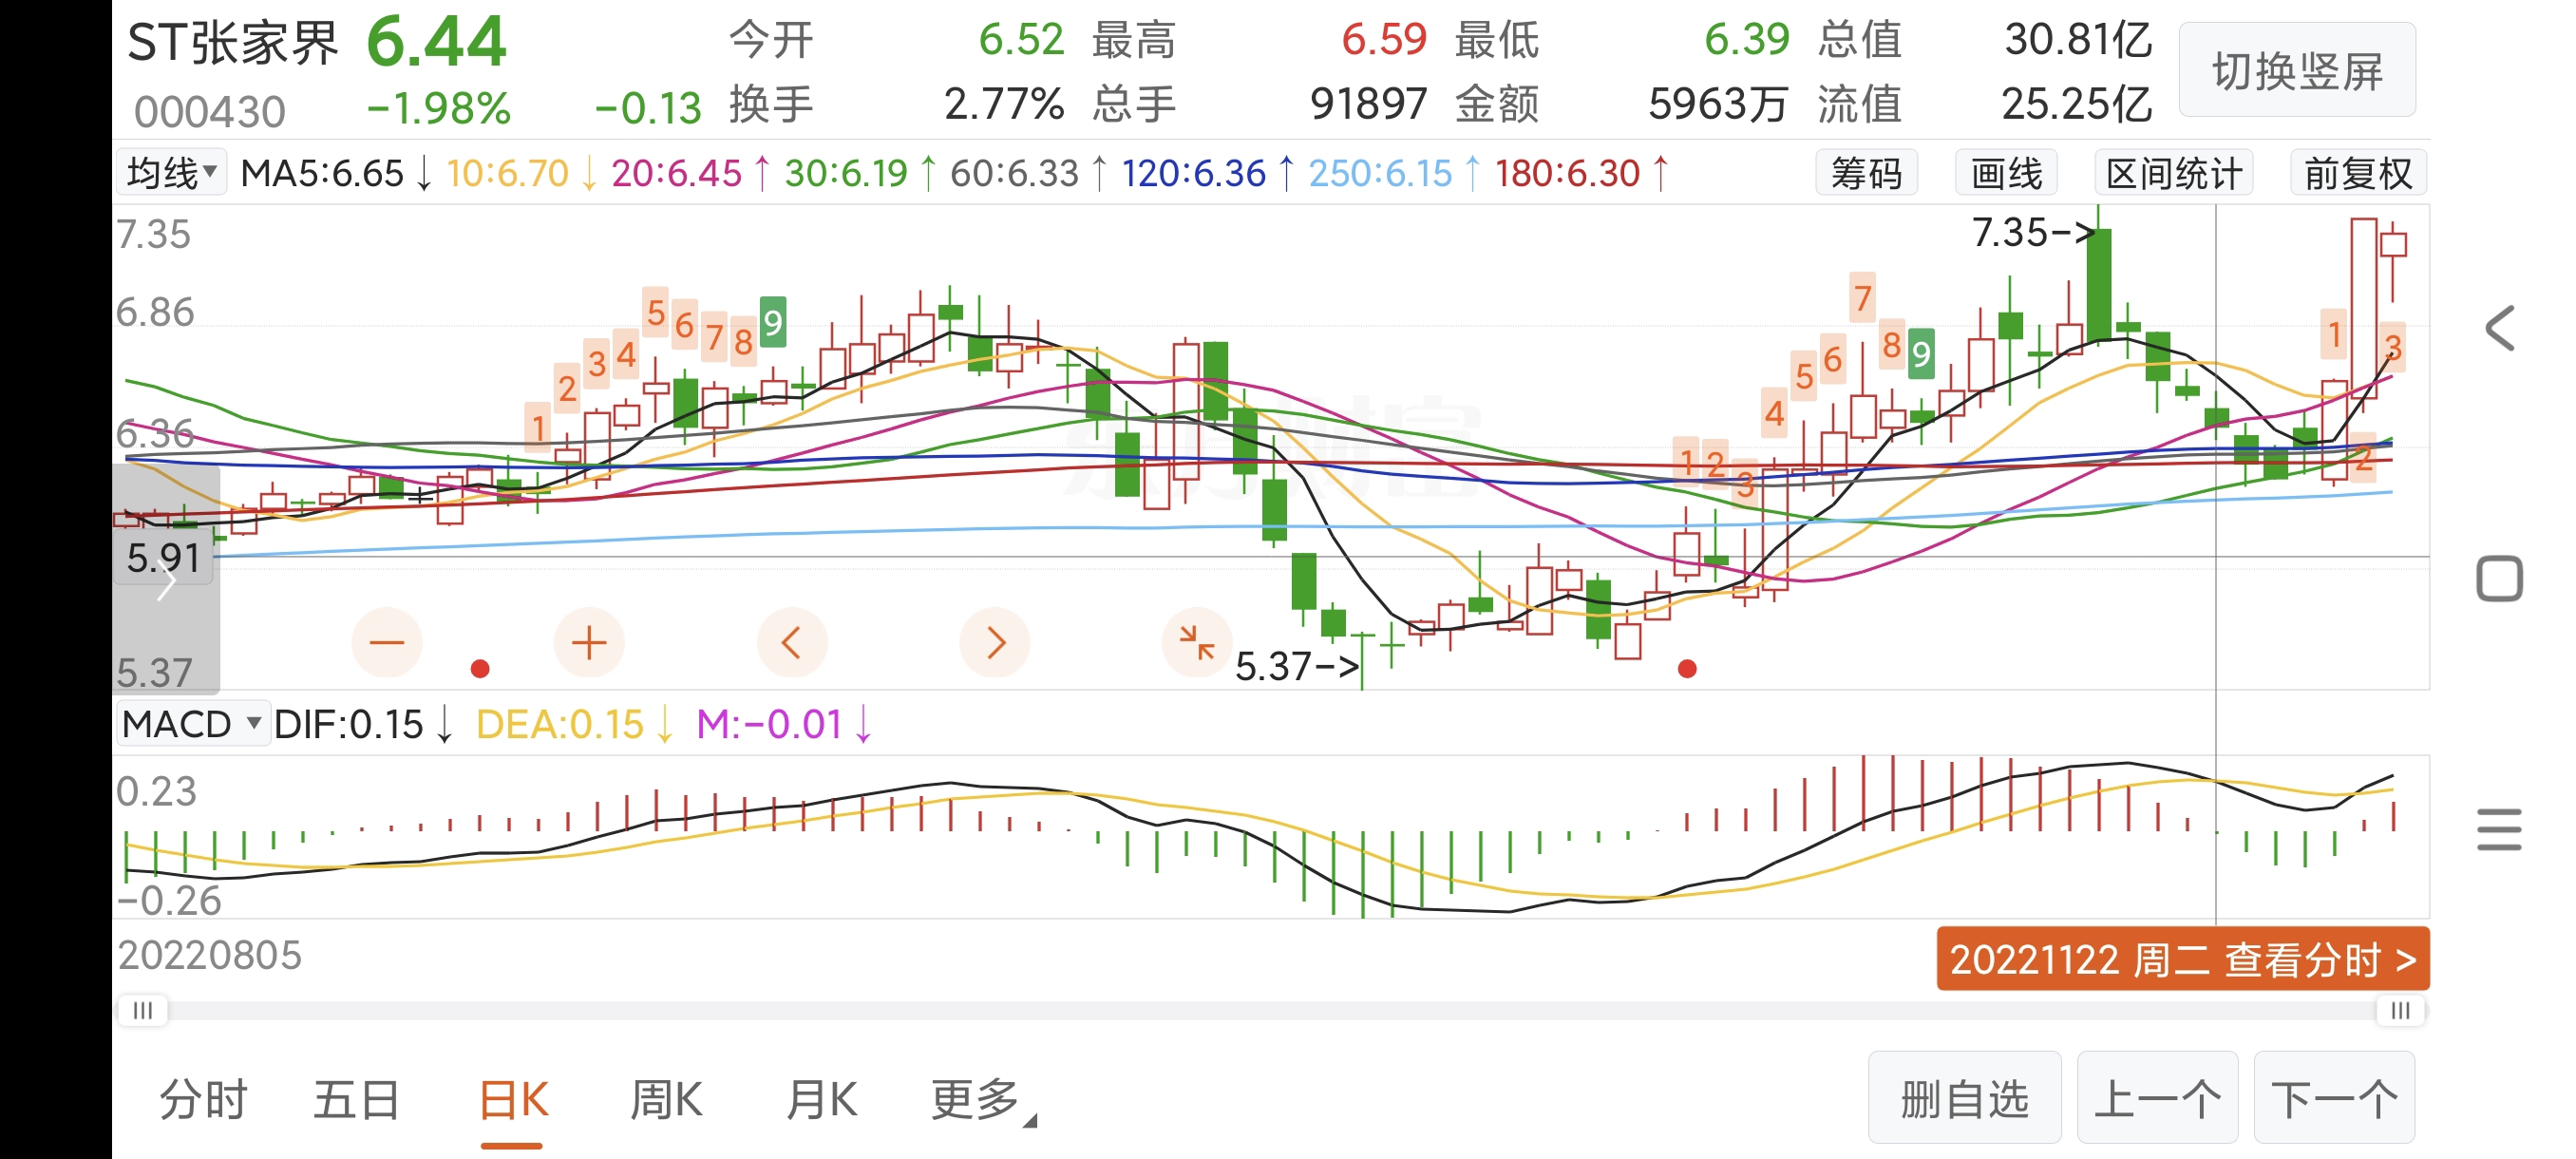
Task: Move chart left with round arrow button
Action: coord(792,643)
